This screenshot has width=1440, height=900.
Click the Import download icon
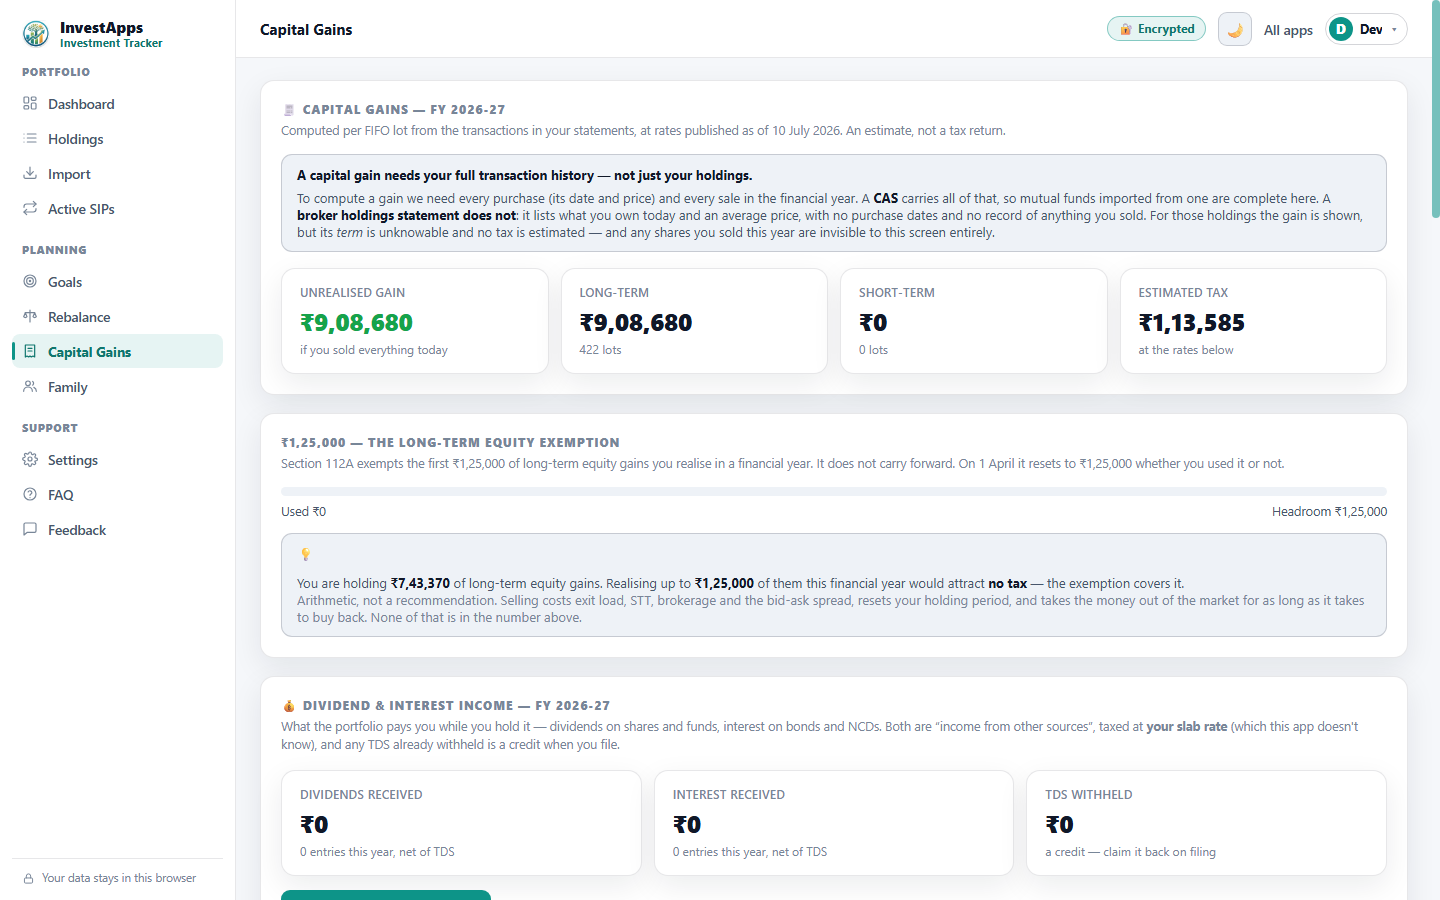point(30,173)
